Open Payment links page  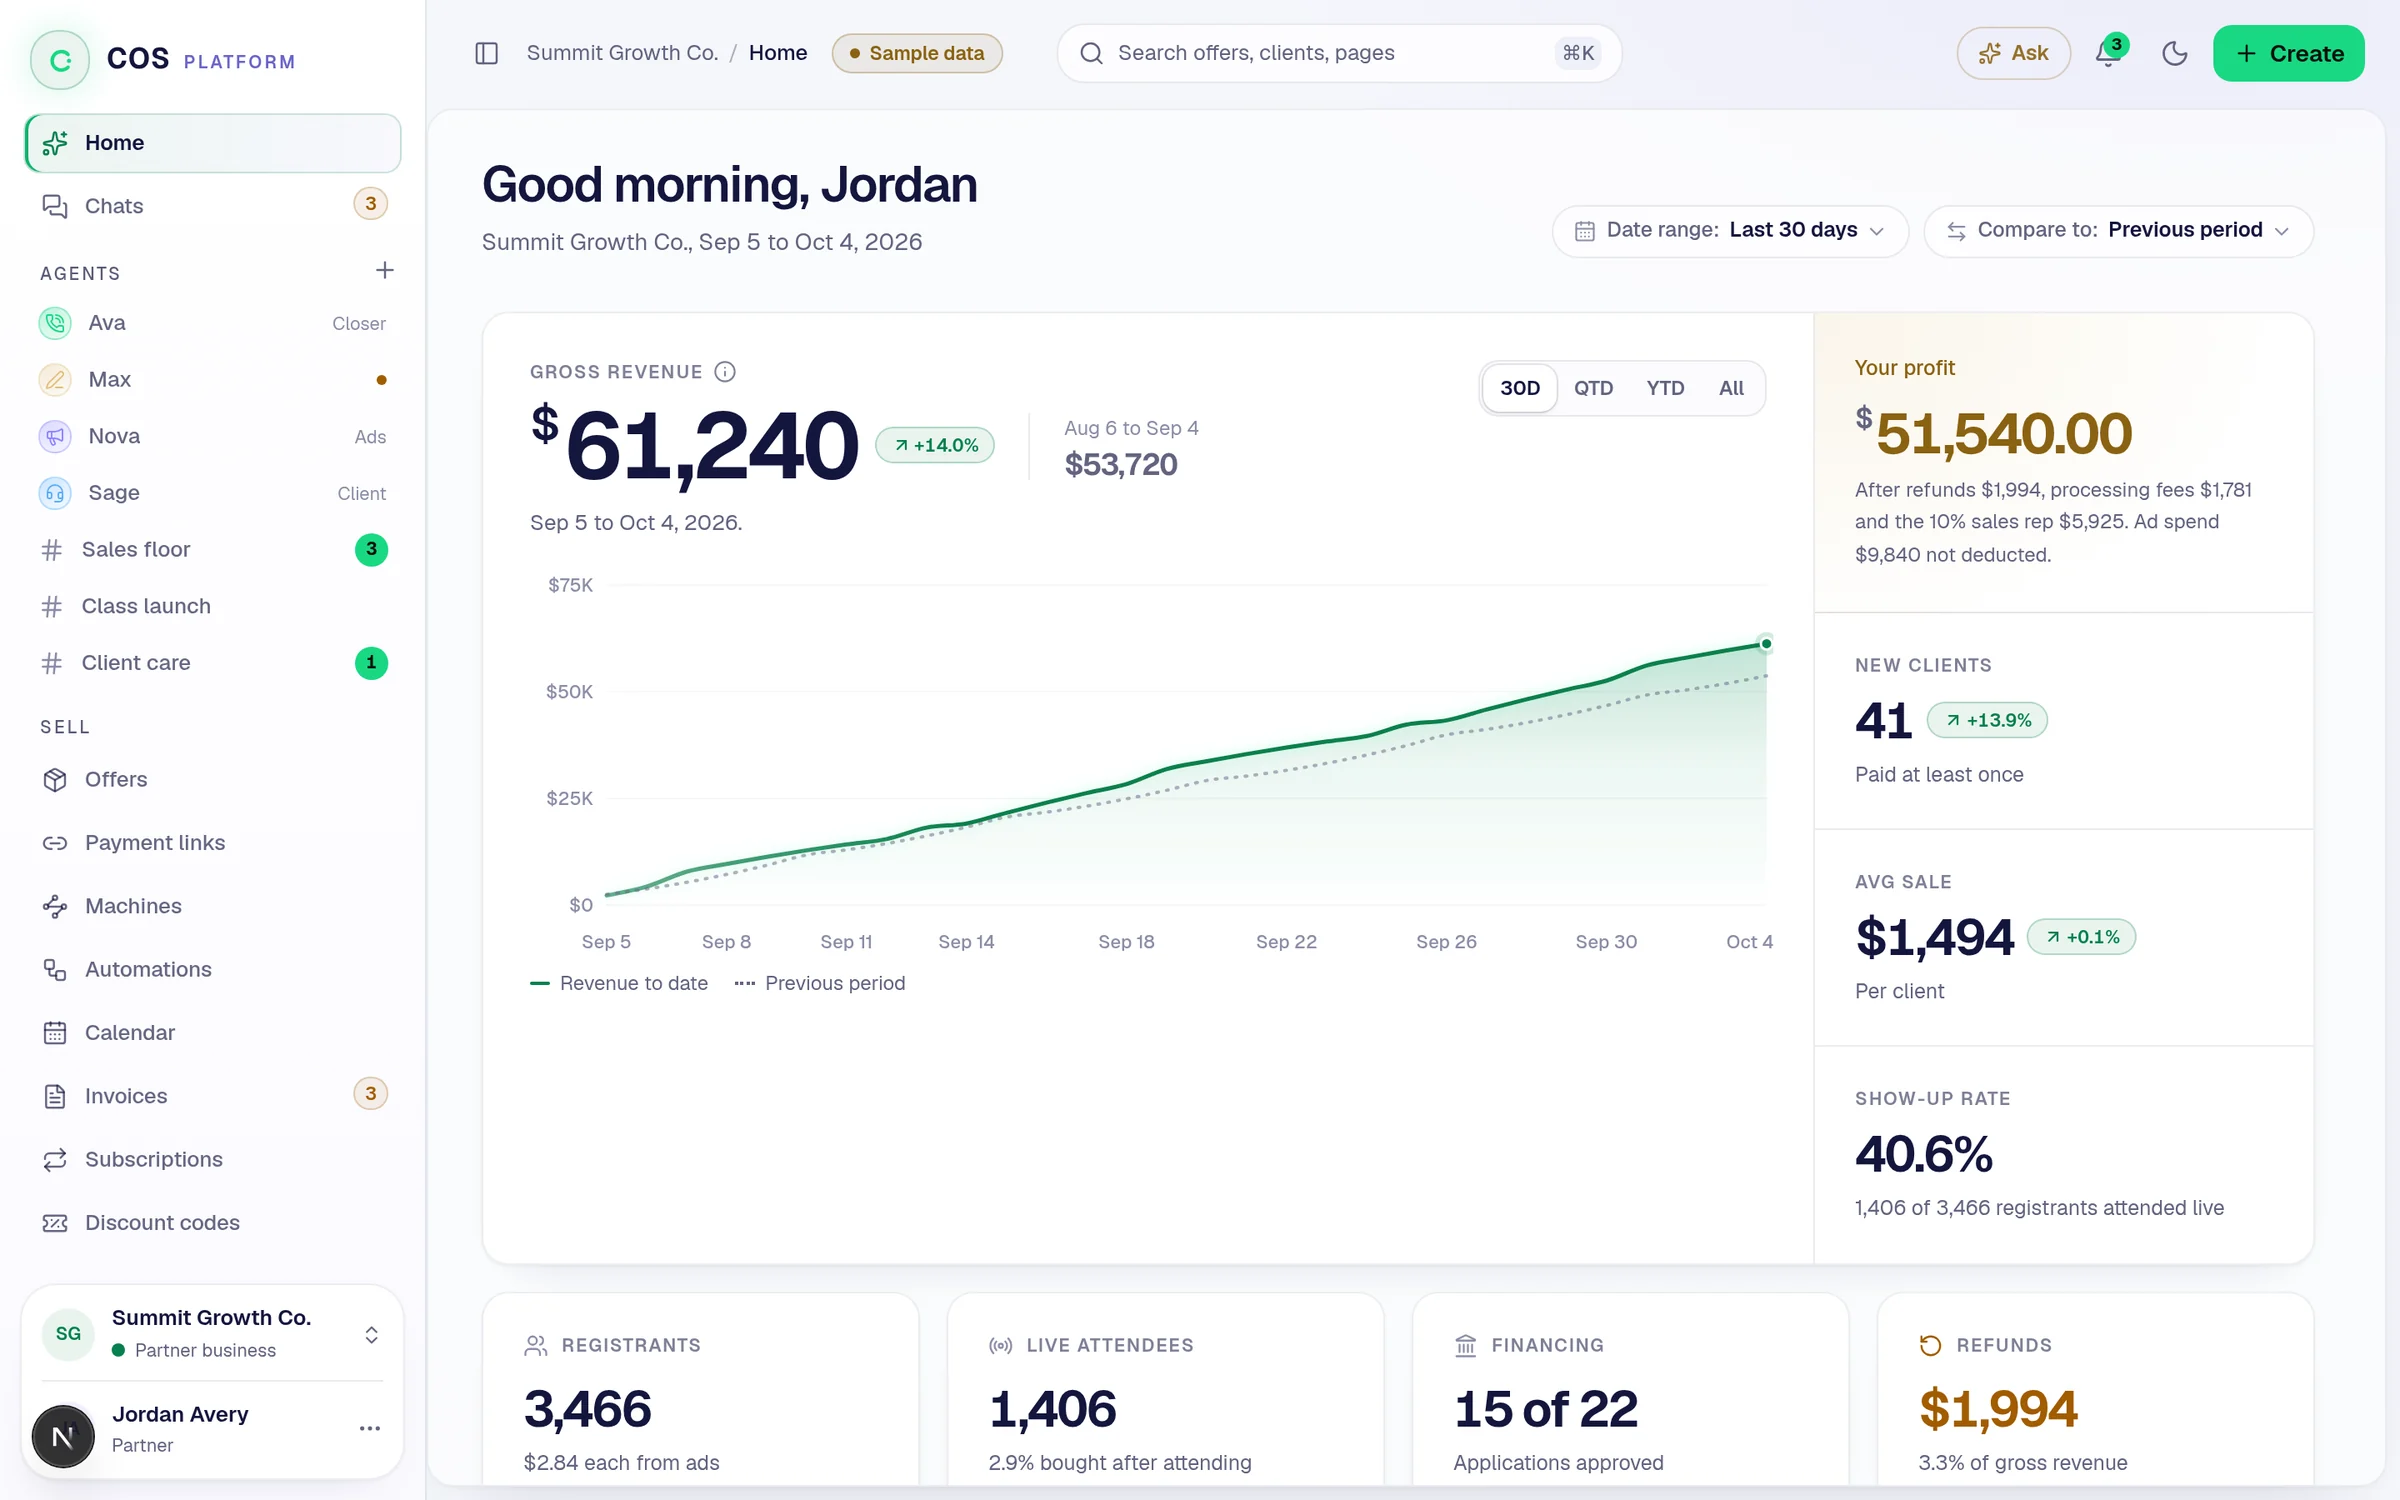tap(213, 843)
